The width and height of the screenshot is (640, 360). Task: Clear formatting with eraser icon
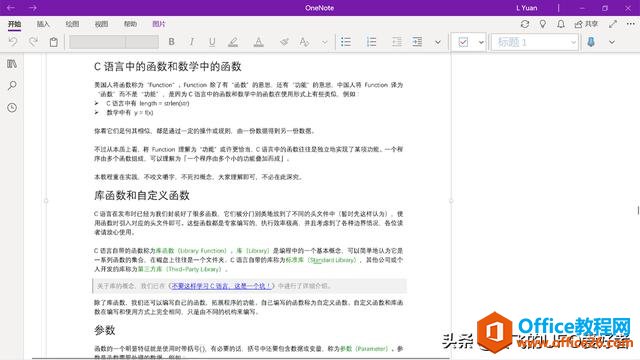click(x=284, y=42)
